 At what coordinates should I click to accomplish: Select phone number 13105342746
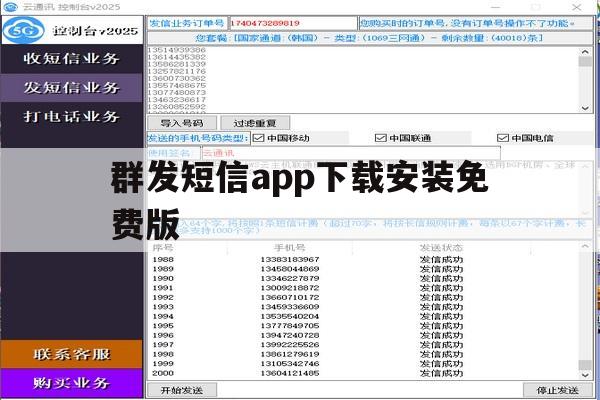pos(290,364)
